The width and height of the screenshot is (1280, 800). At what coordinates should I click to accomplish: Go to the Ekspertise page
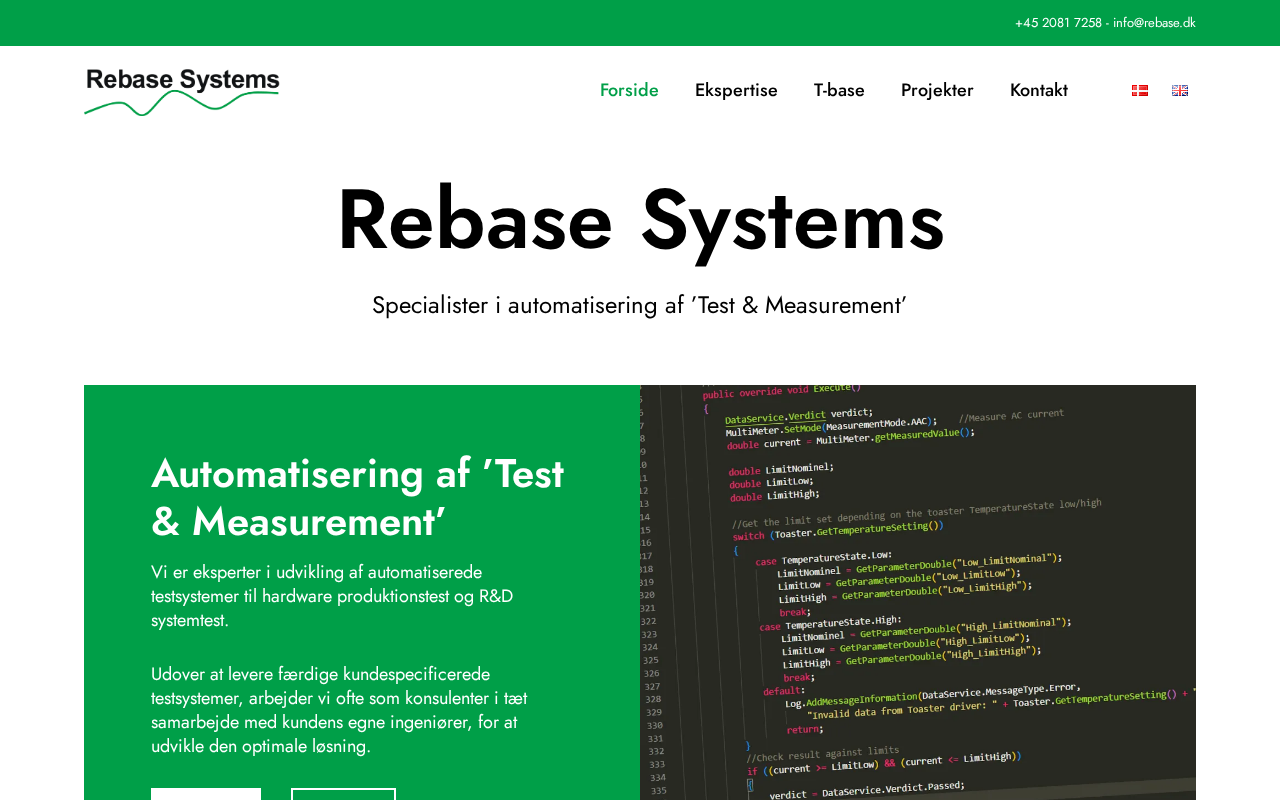pos(736,90)
